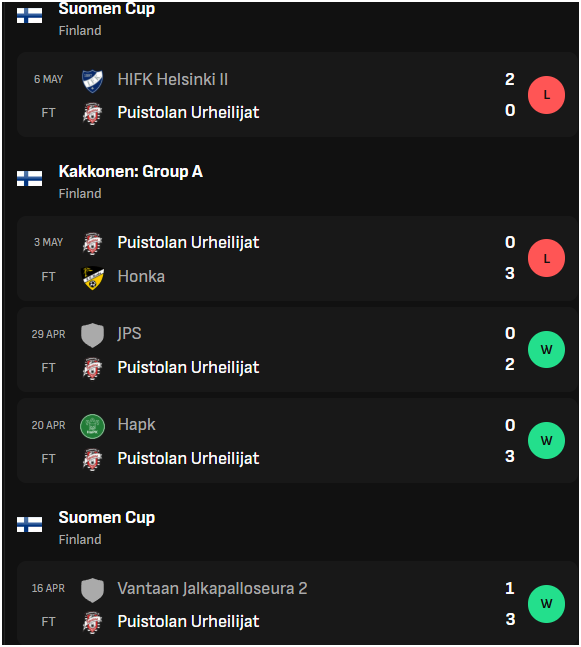Click the Puistolan Urheilijat crest in 3 May match
This screenshot has height=647, width=581.
point(92,243)
